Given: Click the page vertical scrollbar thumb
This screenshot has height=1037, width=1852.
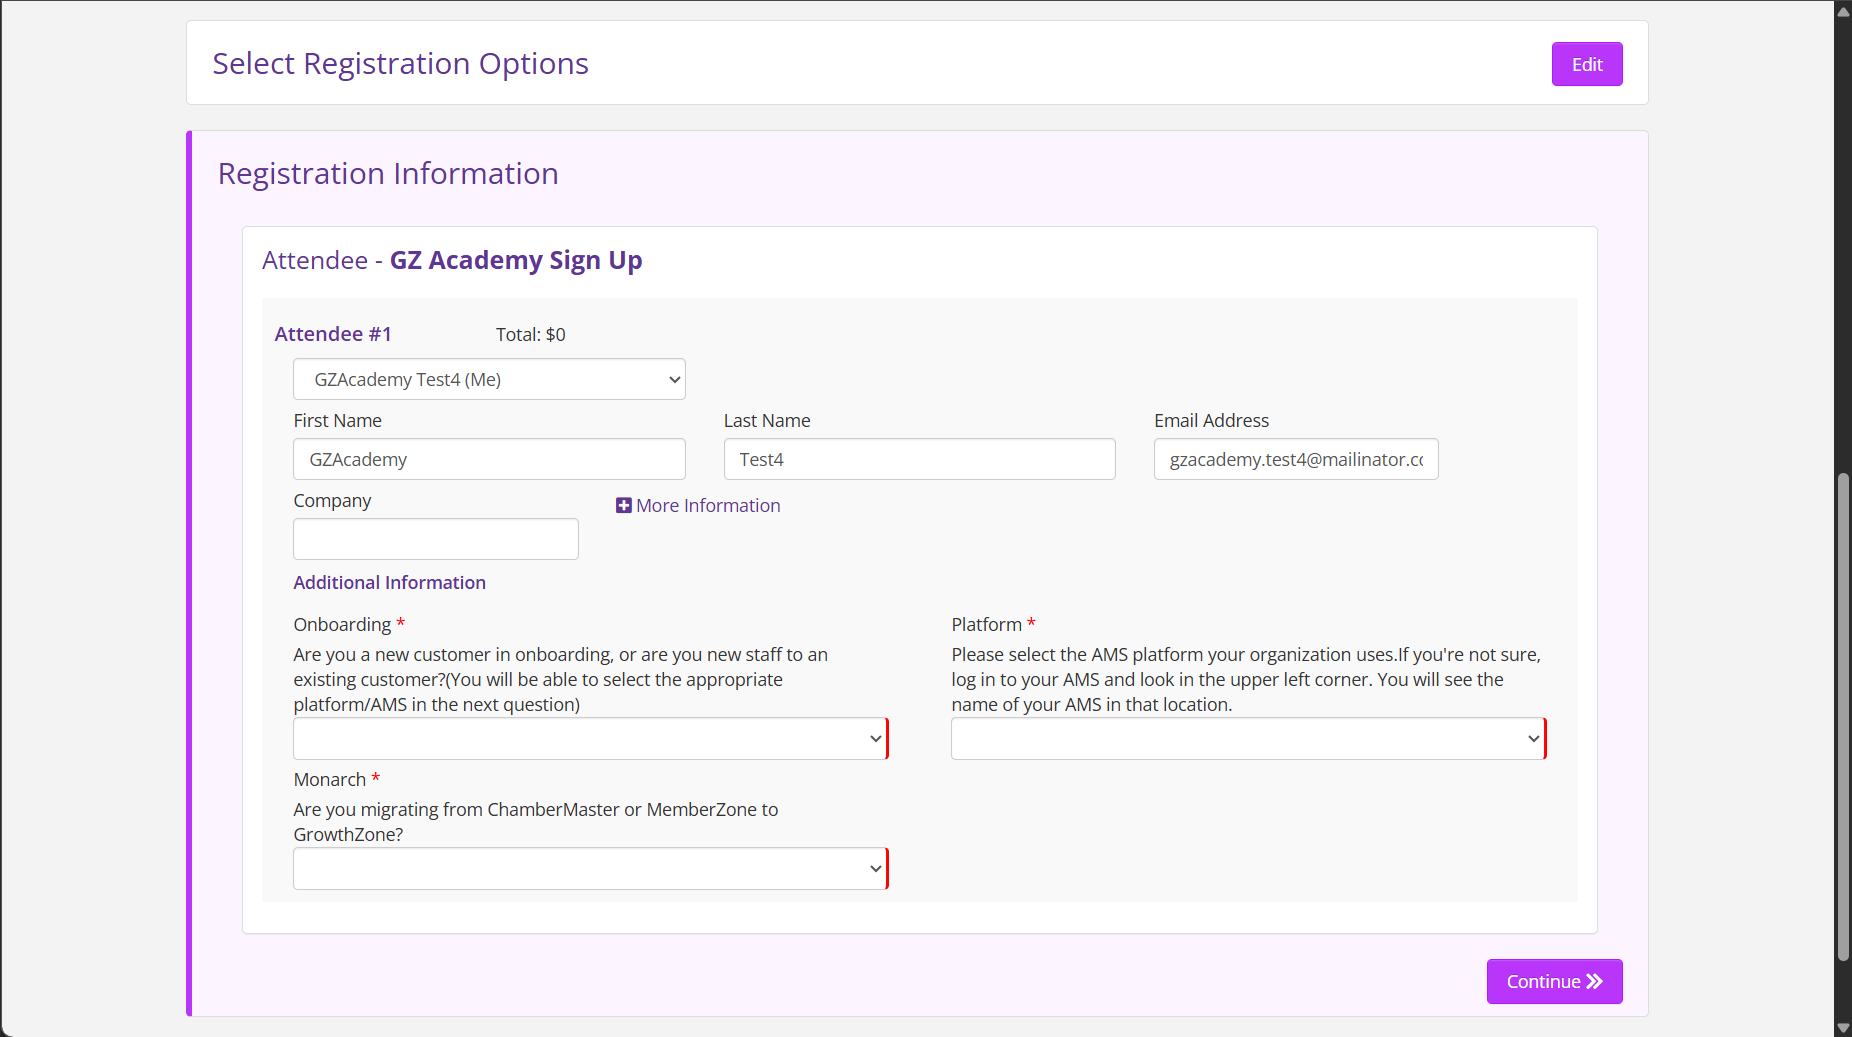Looking at the screenshot, I should point(1843,716).
